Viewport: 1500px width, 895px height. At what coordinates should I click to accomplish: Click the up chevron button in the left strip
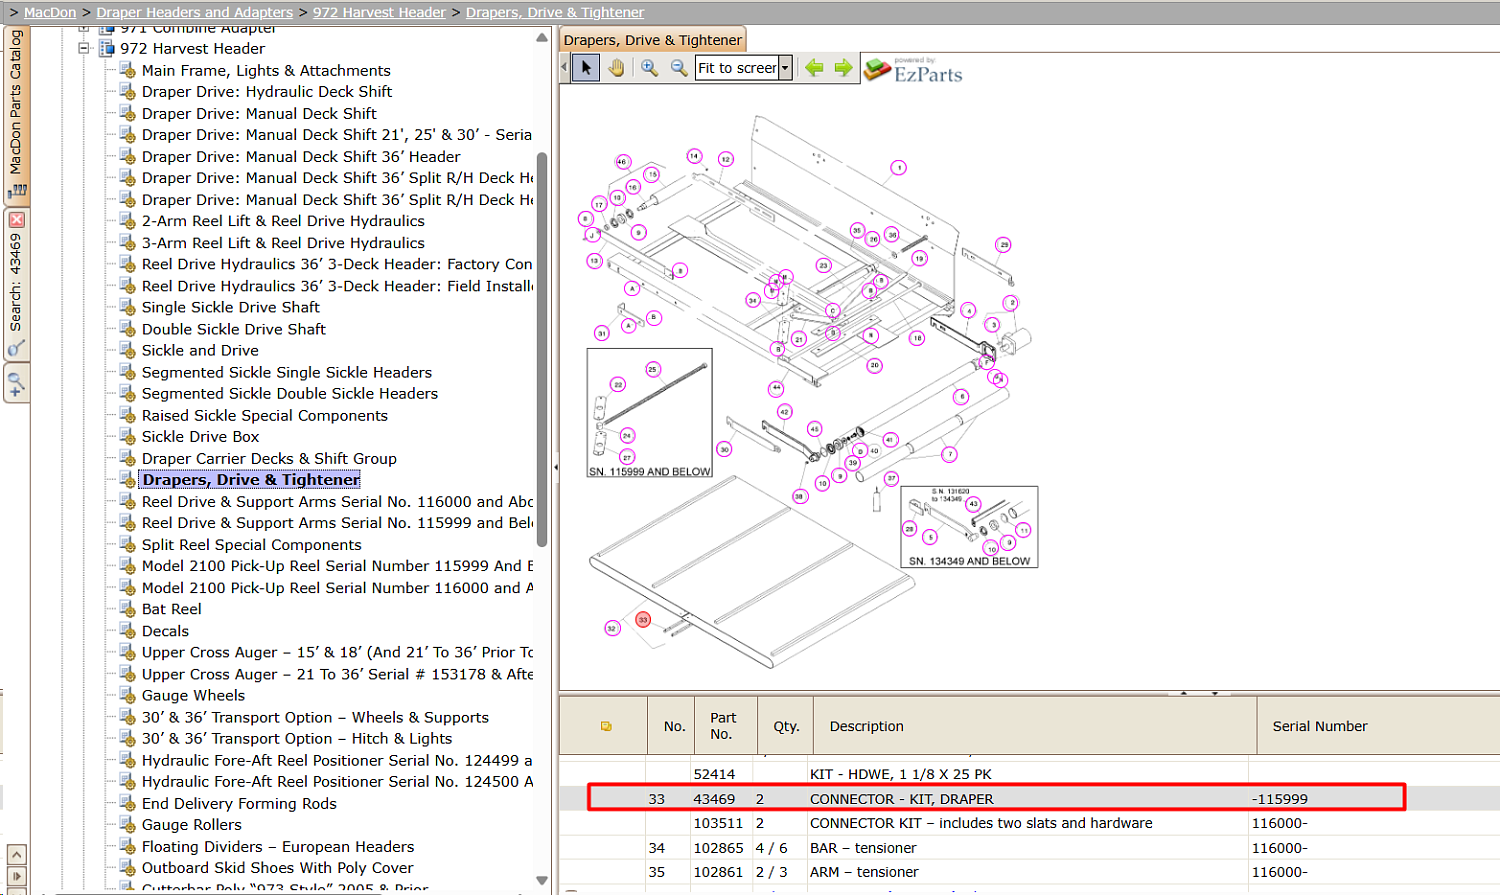[16, 855]
